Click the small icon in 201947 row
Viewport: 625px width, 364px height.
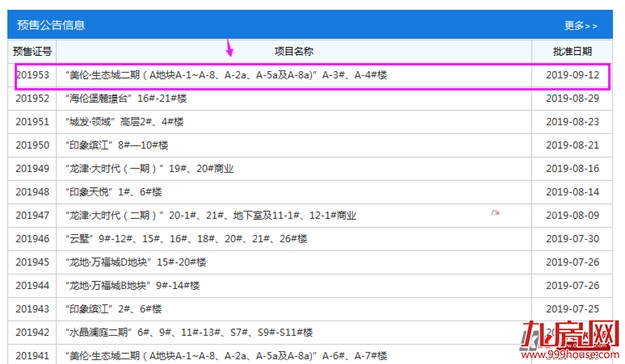tap(495, 213)
